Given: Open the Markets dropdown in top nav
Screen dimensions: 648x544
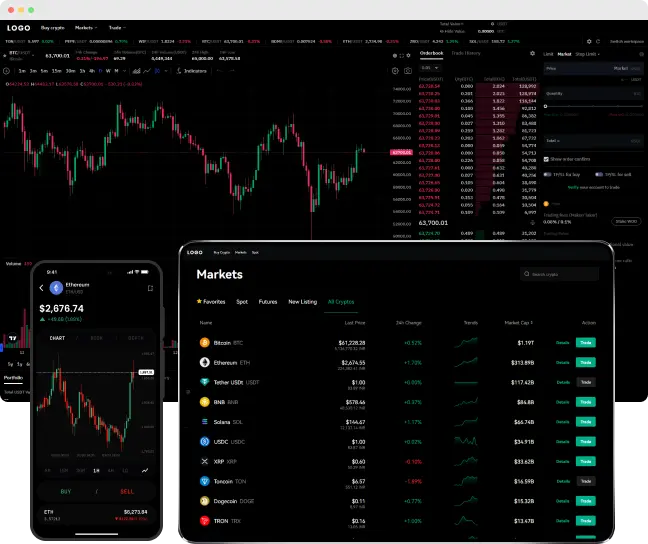Looking at the screenshot, I should pos(86,28).
